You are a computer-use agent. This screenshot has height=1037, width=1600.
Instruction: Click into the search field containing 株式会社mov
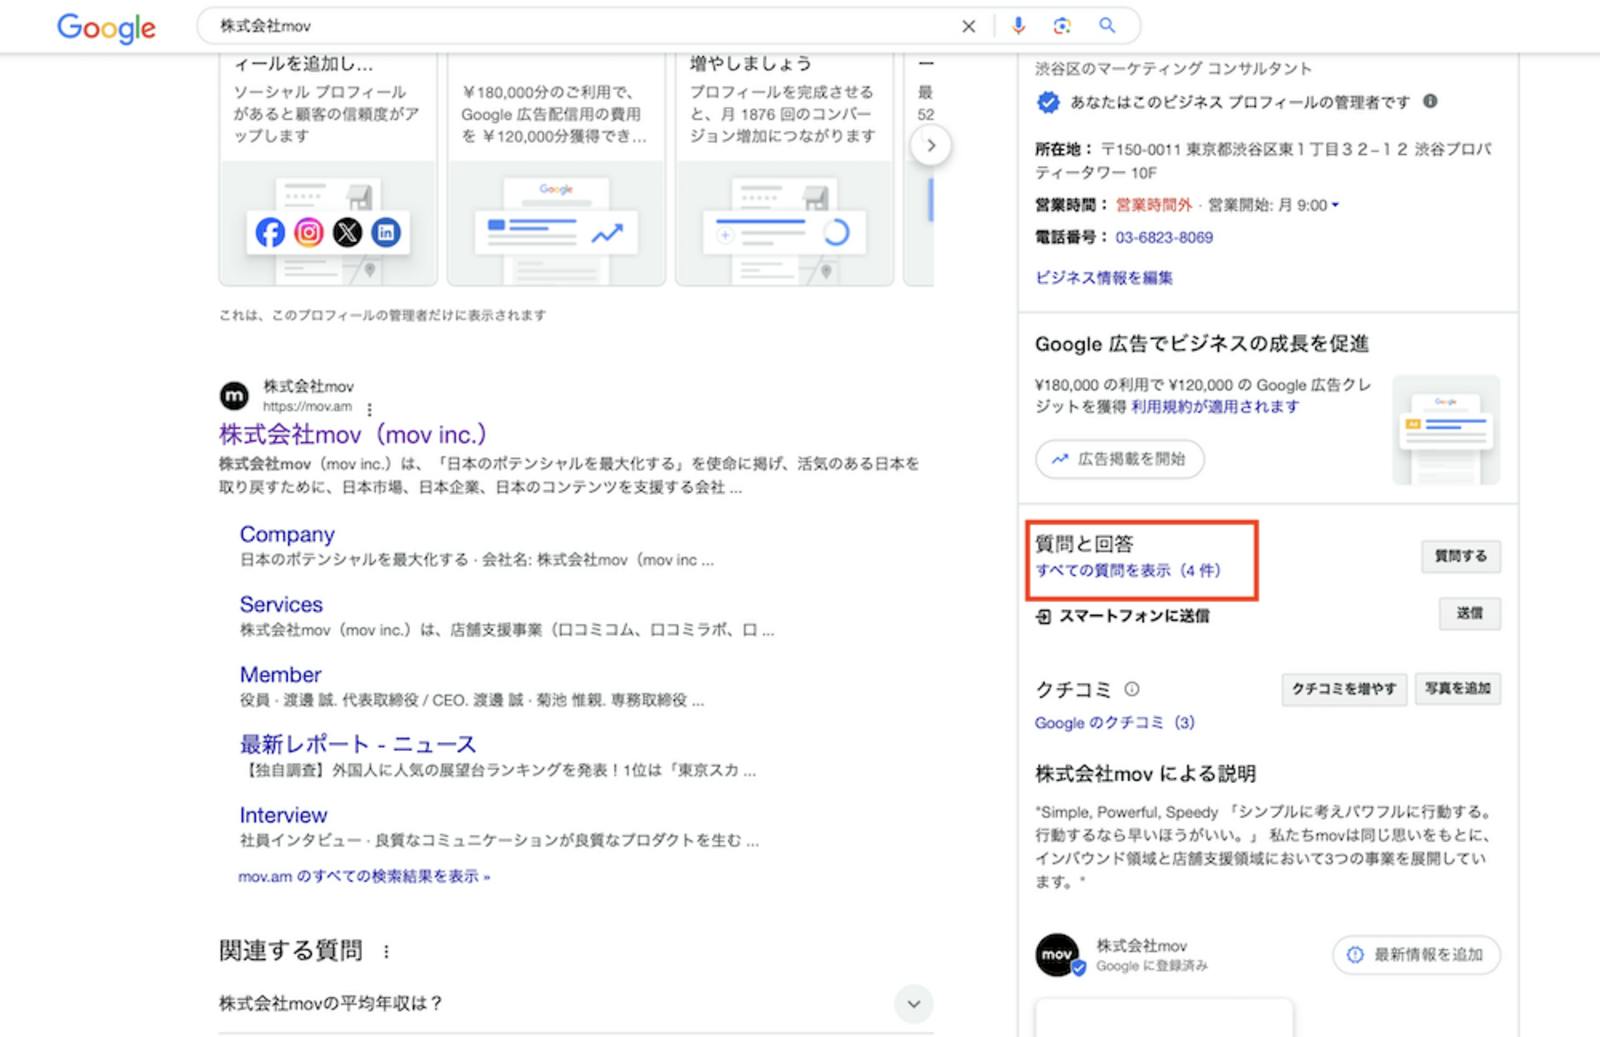(x=580, y=26)
